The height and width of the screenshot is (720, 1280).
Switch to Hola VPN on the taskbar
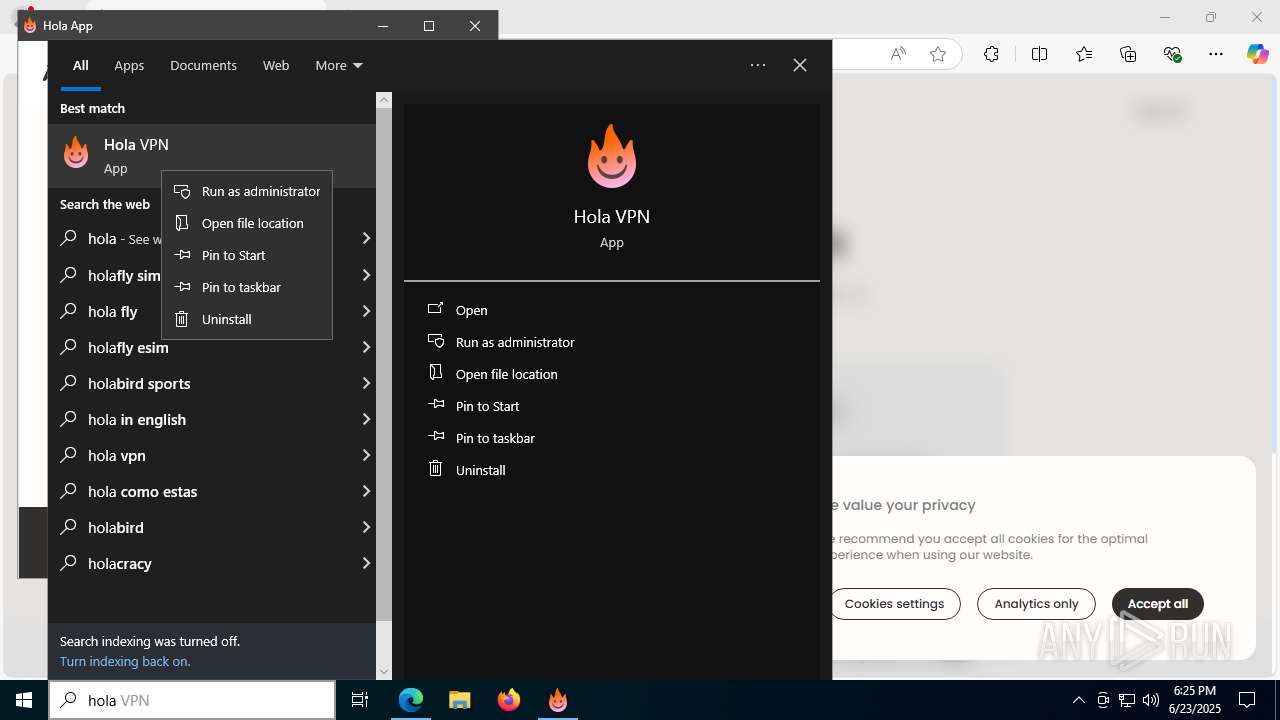point(558,700)
